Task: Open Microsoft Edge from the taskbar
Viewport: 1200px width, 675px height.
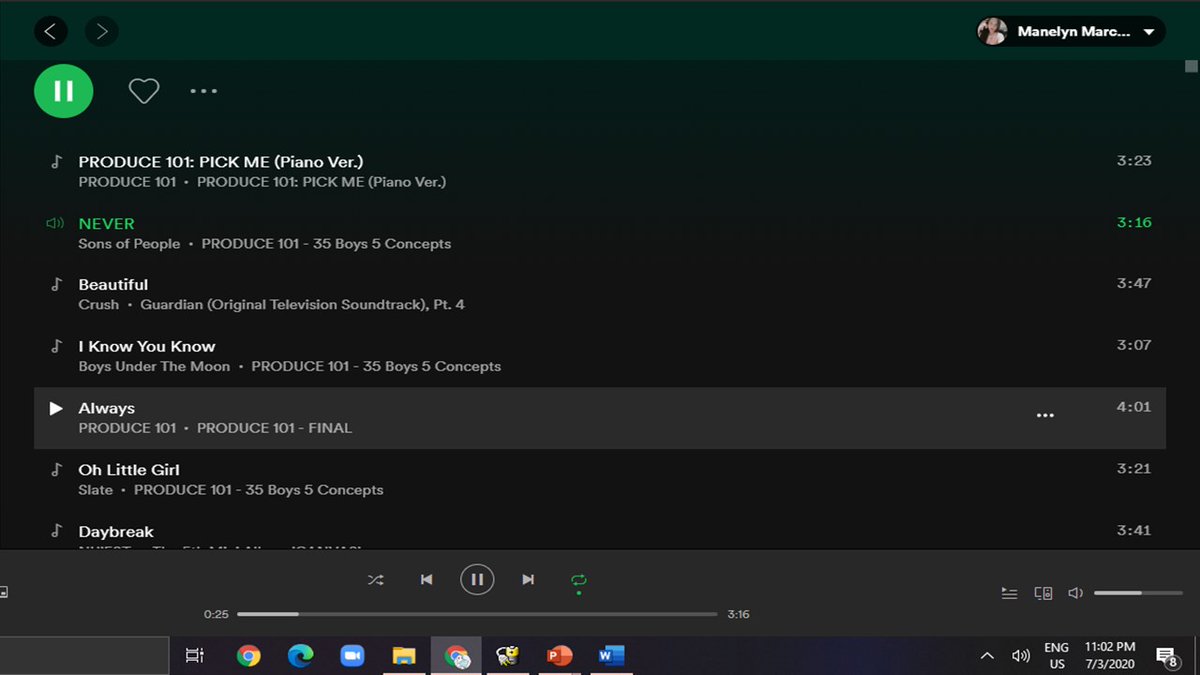Action: coord(300,656)
